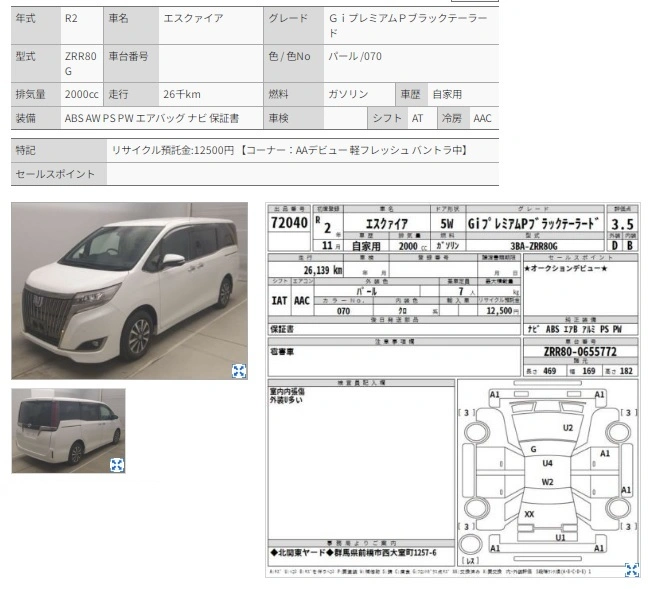Click lot number 72040 on the sheet

point(289,223)
